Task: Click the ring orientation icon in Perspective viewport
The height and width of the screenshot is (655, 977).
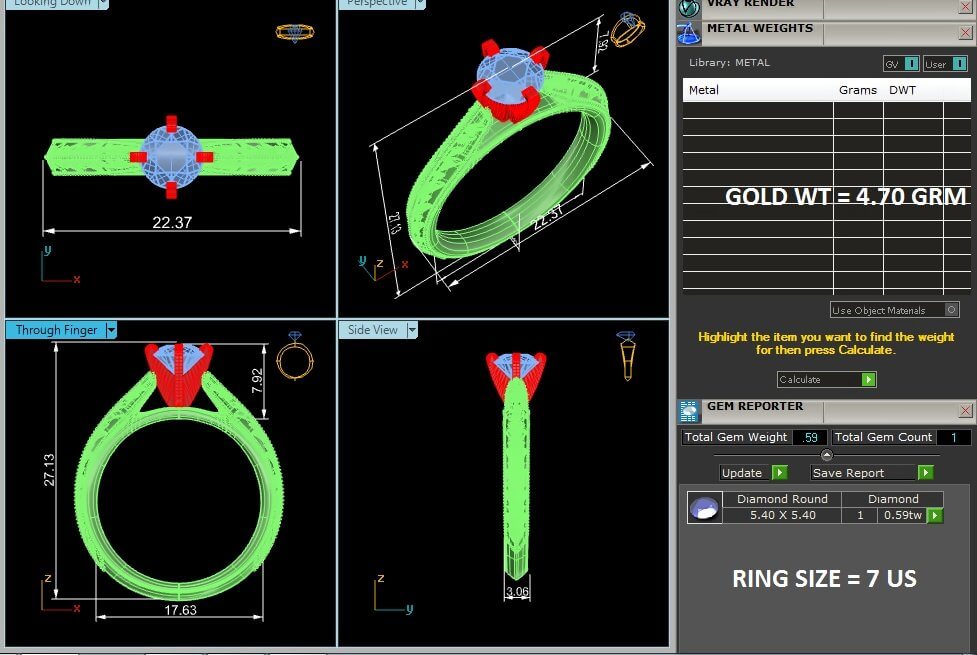Action: [628, 29]
